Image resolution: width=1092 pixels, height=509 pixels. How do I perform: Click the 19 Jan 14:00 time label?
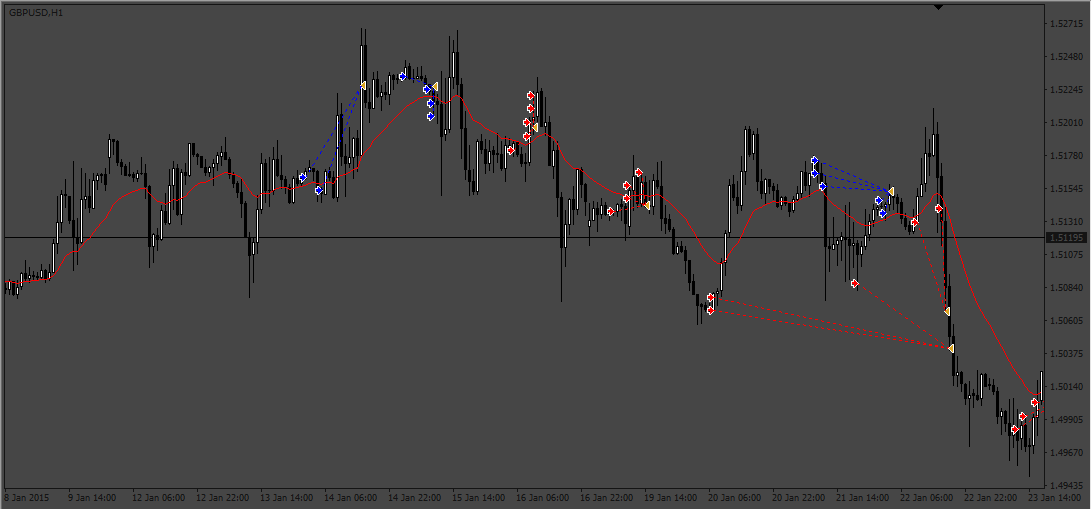pos(673,499)
